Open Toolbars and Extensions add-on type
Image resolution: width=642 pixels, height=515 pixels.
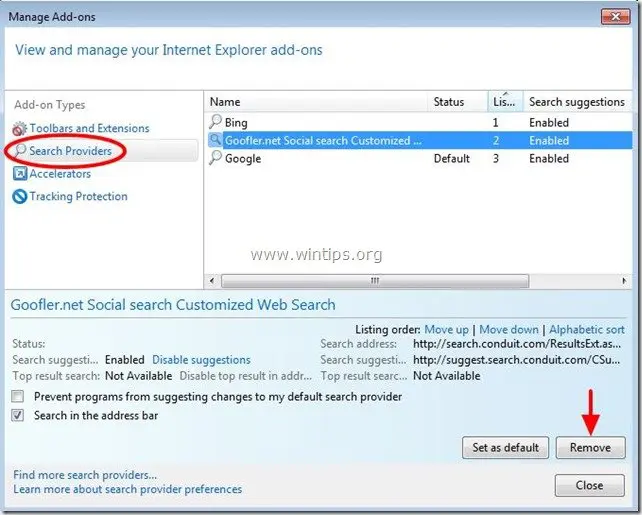pyautogui.click(x=89, y=129)
